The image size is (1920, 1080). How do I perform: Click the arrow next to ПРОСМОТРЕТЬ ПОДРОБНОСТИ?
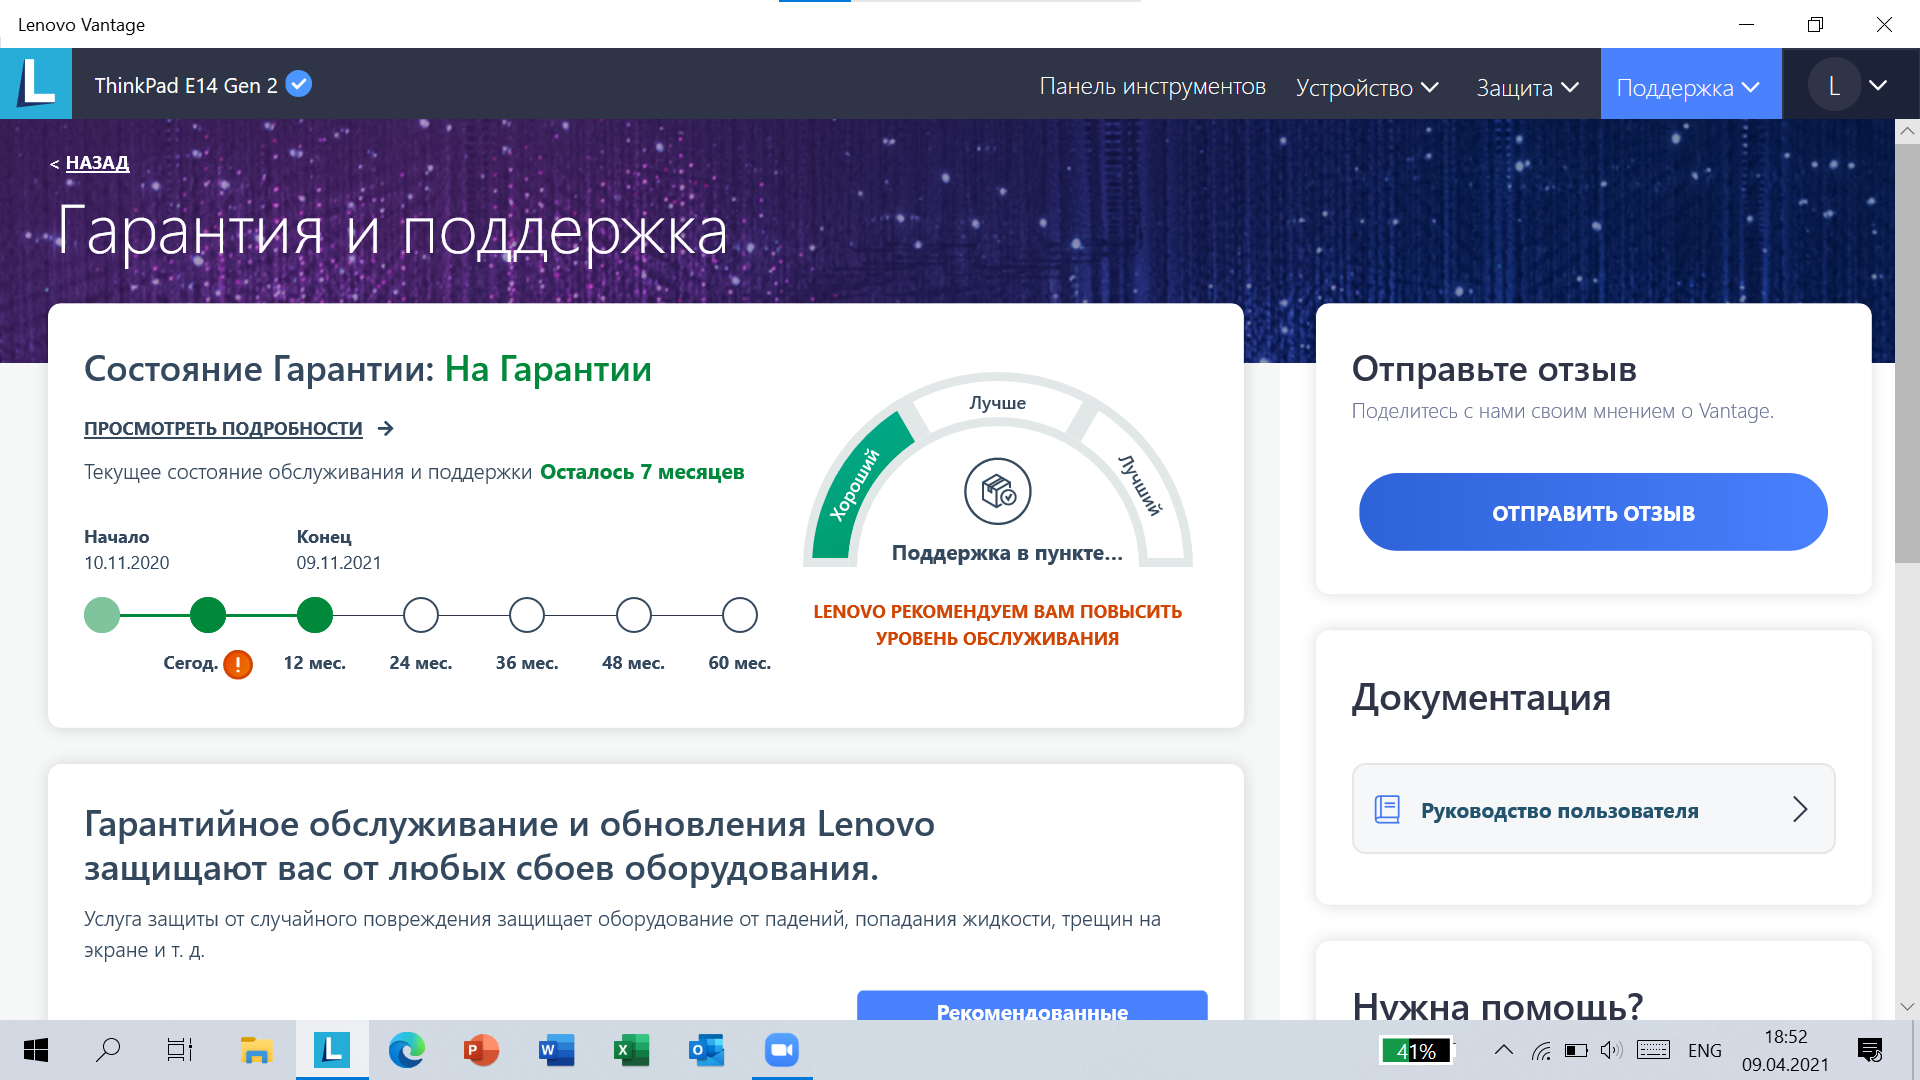click(x=386, y=429)
